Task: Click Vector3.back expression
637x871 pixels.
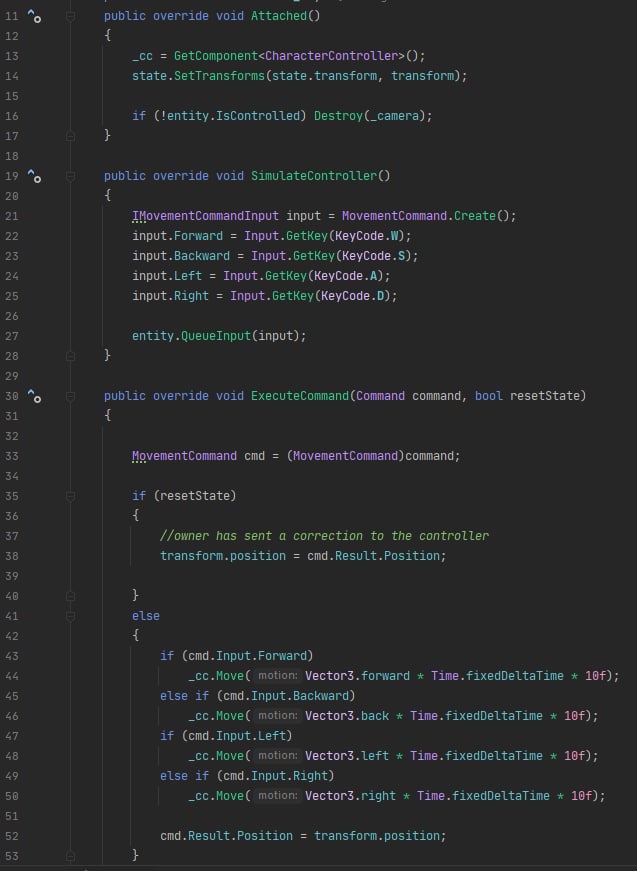Action: (347, 716)
